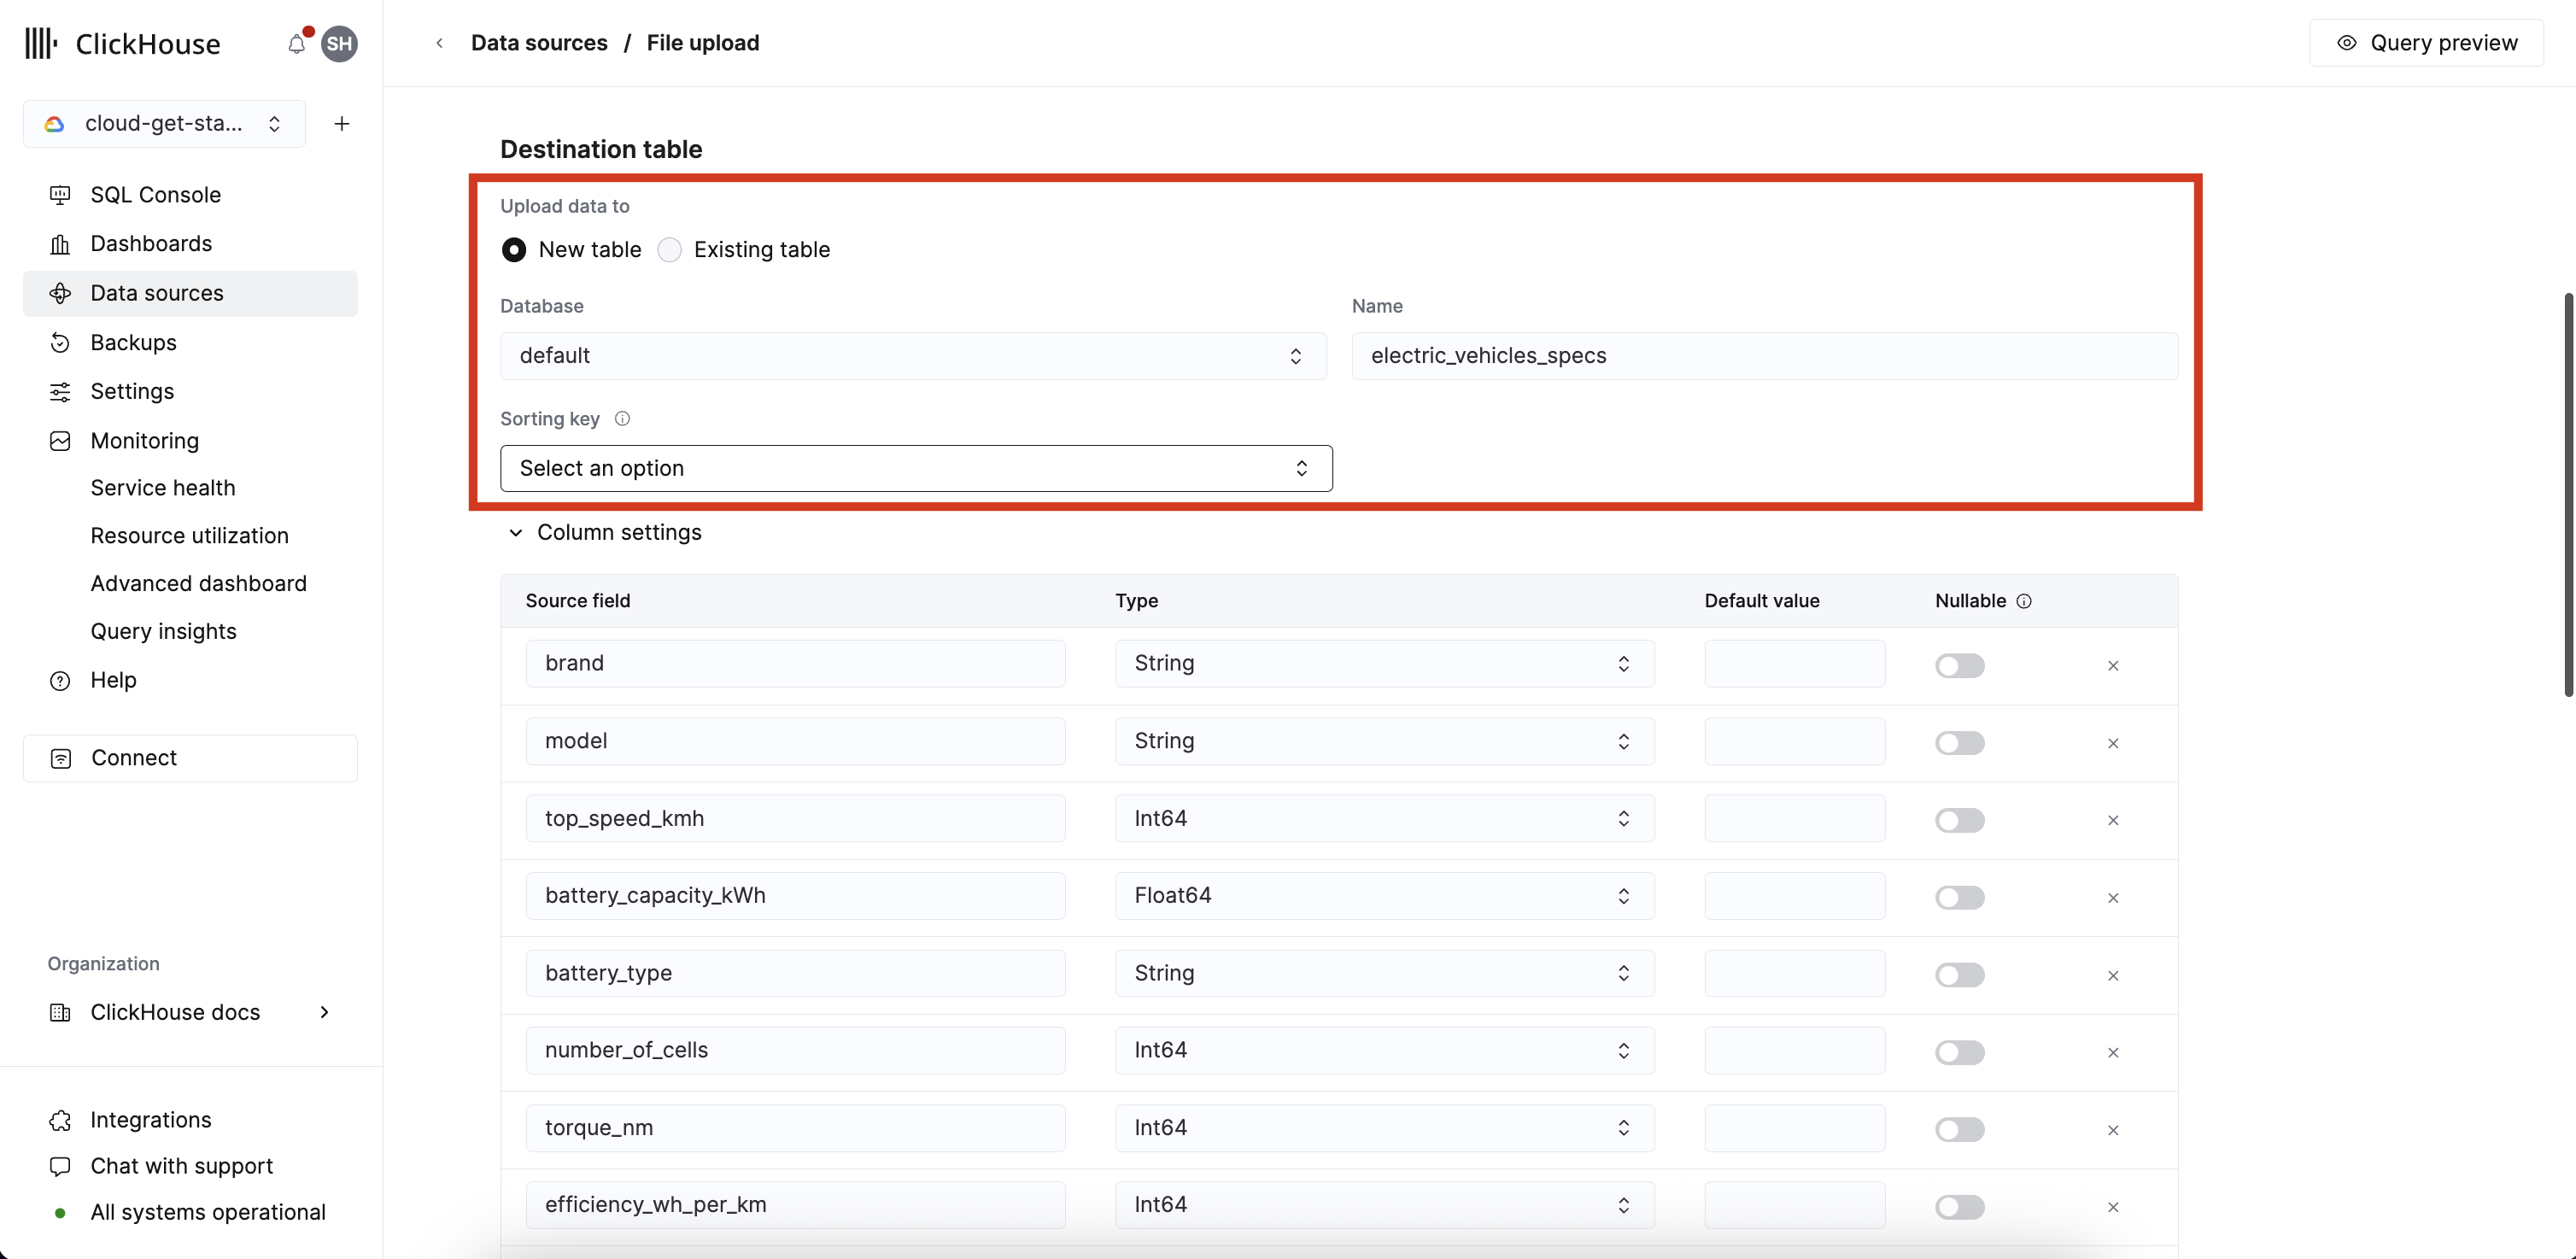The width and height of the screenshot is (2576, 1259).
Task: Open the SH user avatar menu
Action: tap(339, 44)
